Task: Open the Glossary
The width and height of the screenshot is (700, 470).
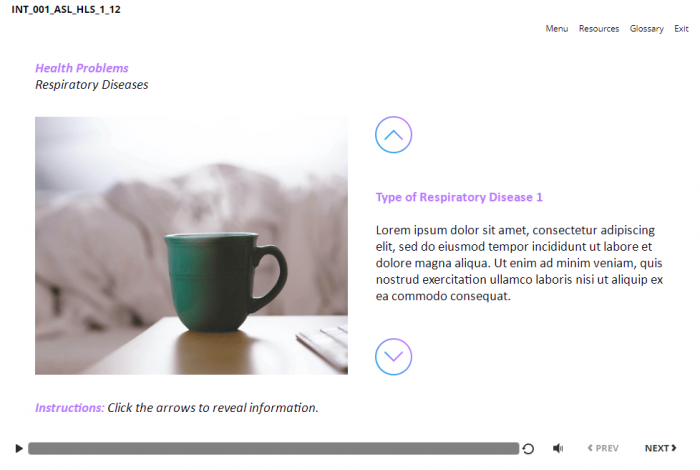Action: (x=646, y=29)
